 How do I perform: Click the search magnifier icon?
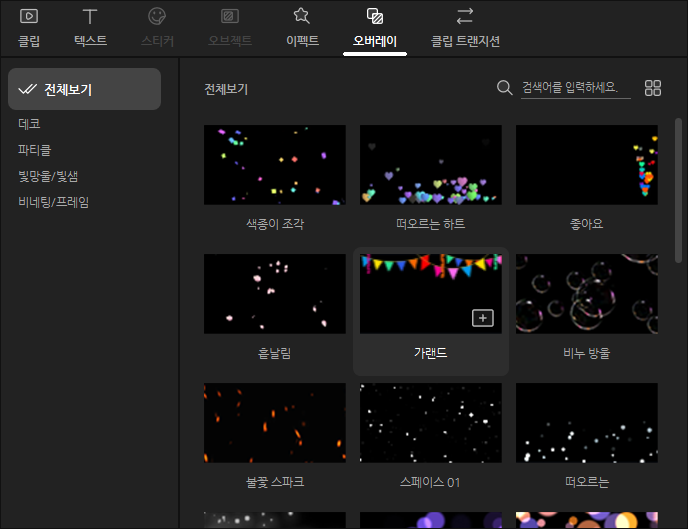pos(505,88)
